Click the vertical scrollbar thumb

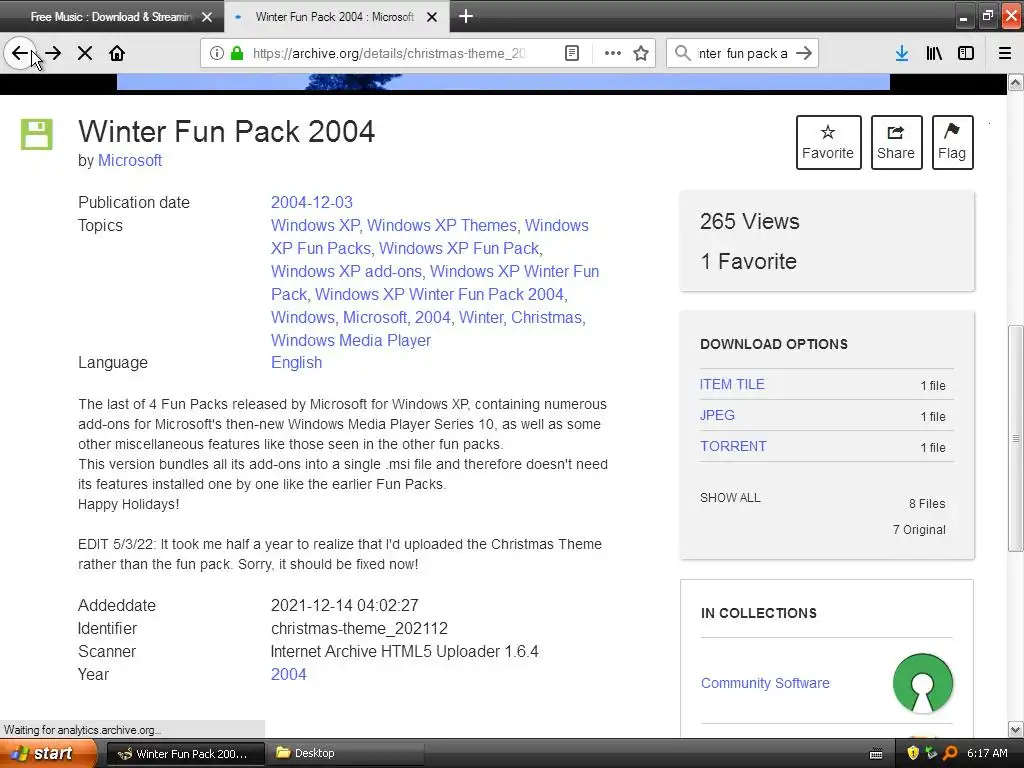point(1016,438)
